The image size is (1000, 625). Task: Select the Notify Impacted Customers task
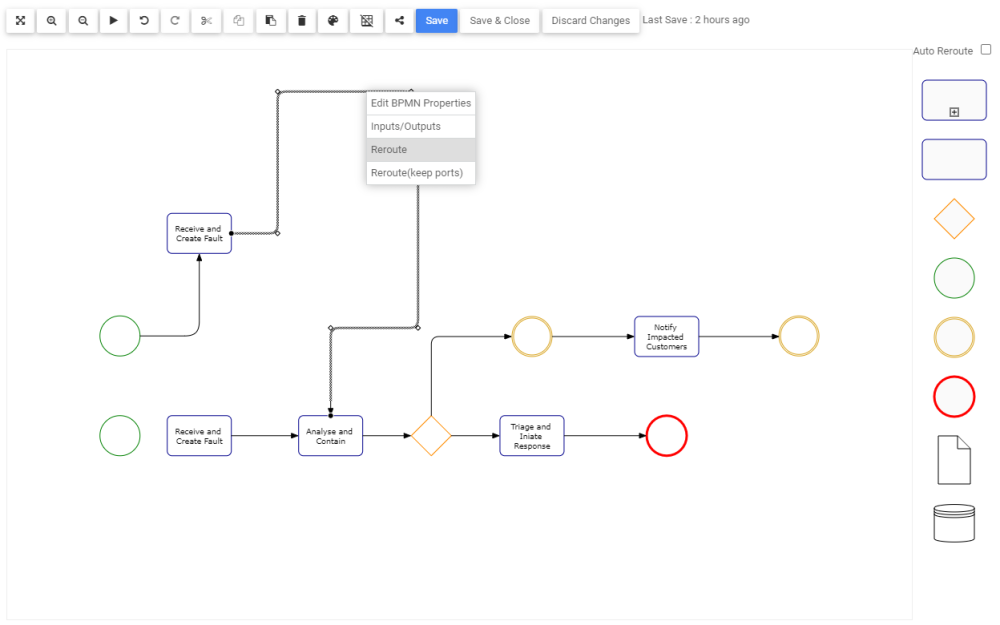click(666, 337)
